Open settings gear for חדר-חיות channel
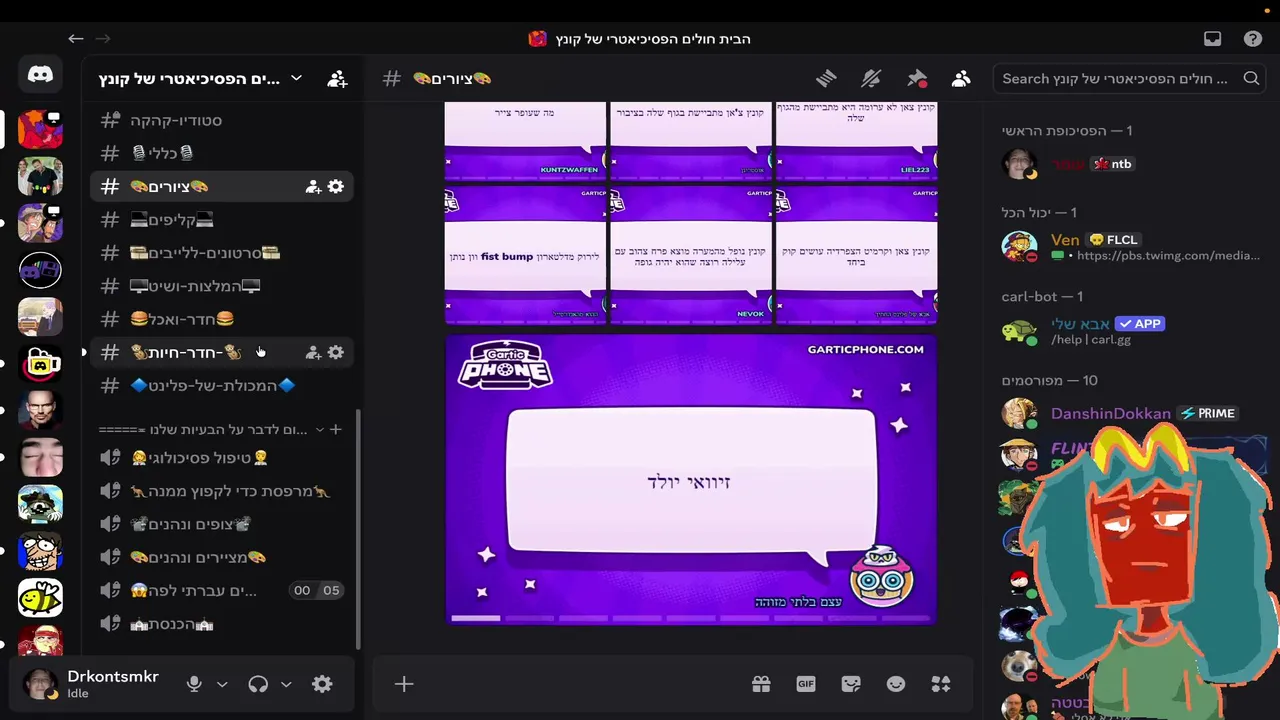This screenshot has width=1280, height=720. (x=336, y=352)
